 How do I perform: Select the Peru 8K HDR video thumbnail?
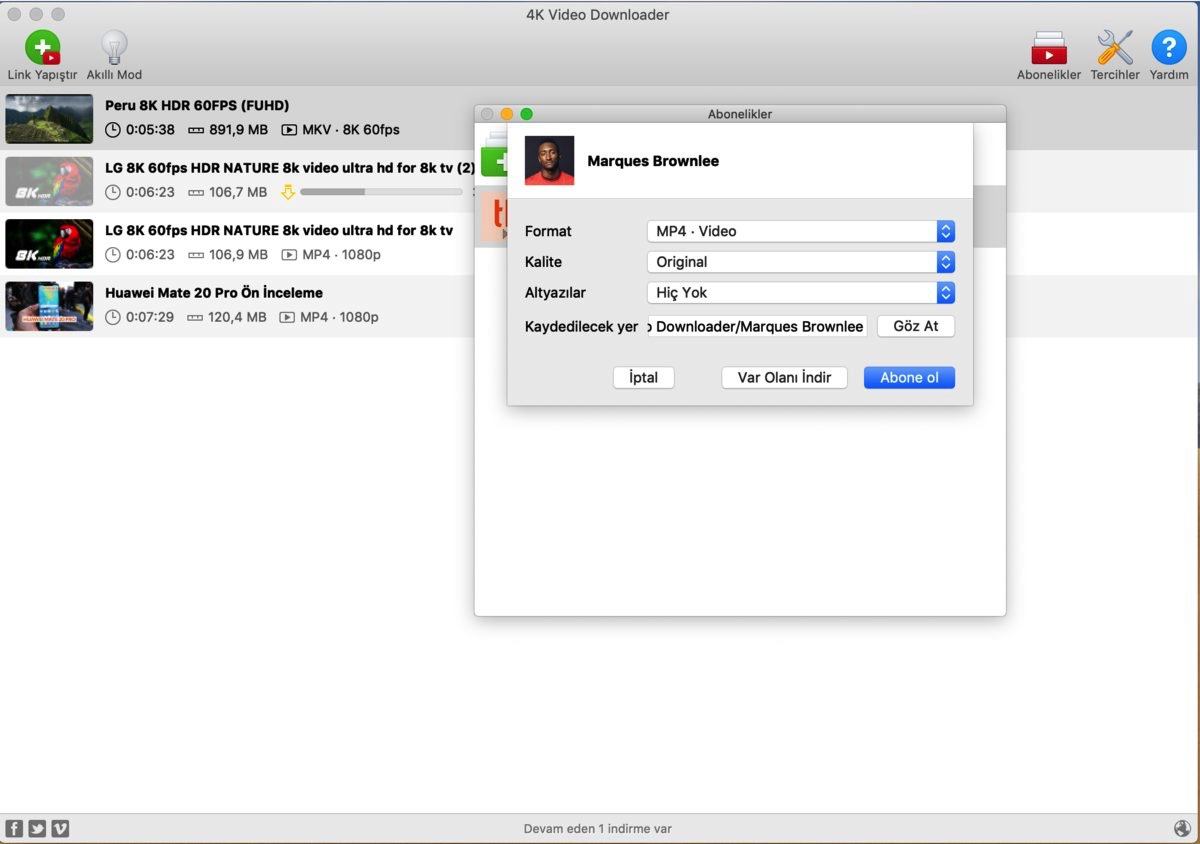49,119
